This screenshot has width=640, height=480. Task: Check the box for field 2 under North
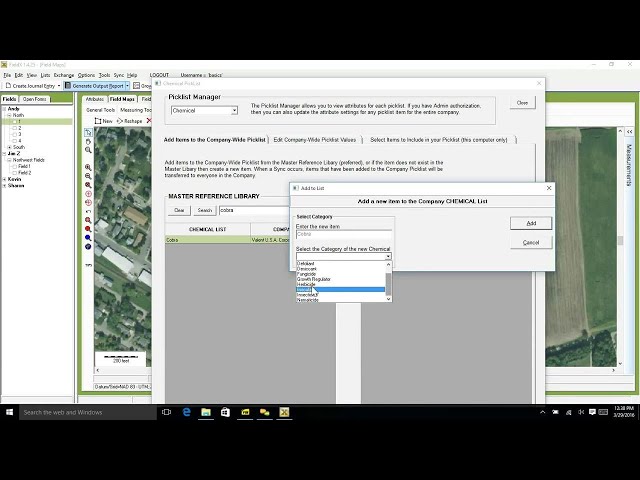click(x=15, y=128)
